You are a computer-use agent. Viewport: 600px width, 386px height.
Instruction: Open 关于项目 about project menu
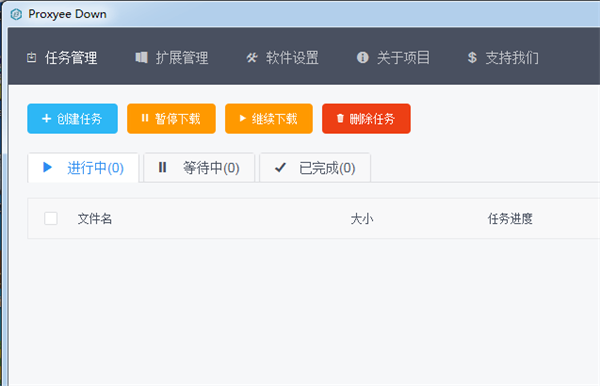pos(393,58)
